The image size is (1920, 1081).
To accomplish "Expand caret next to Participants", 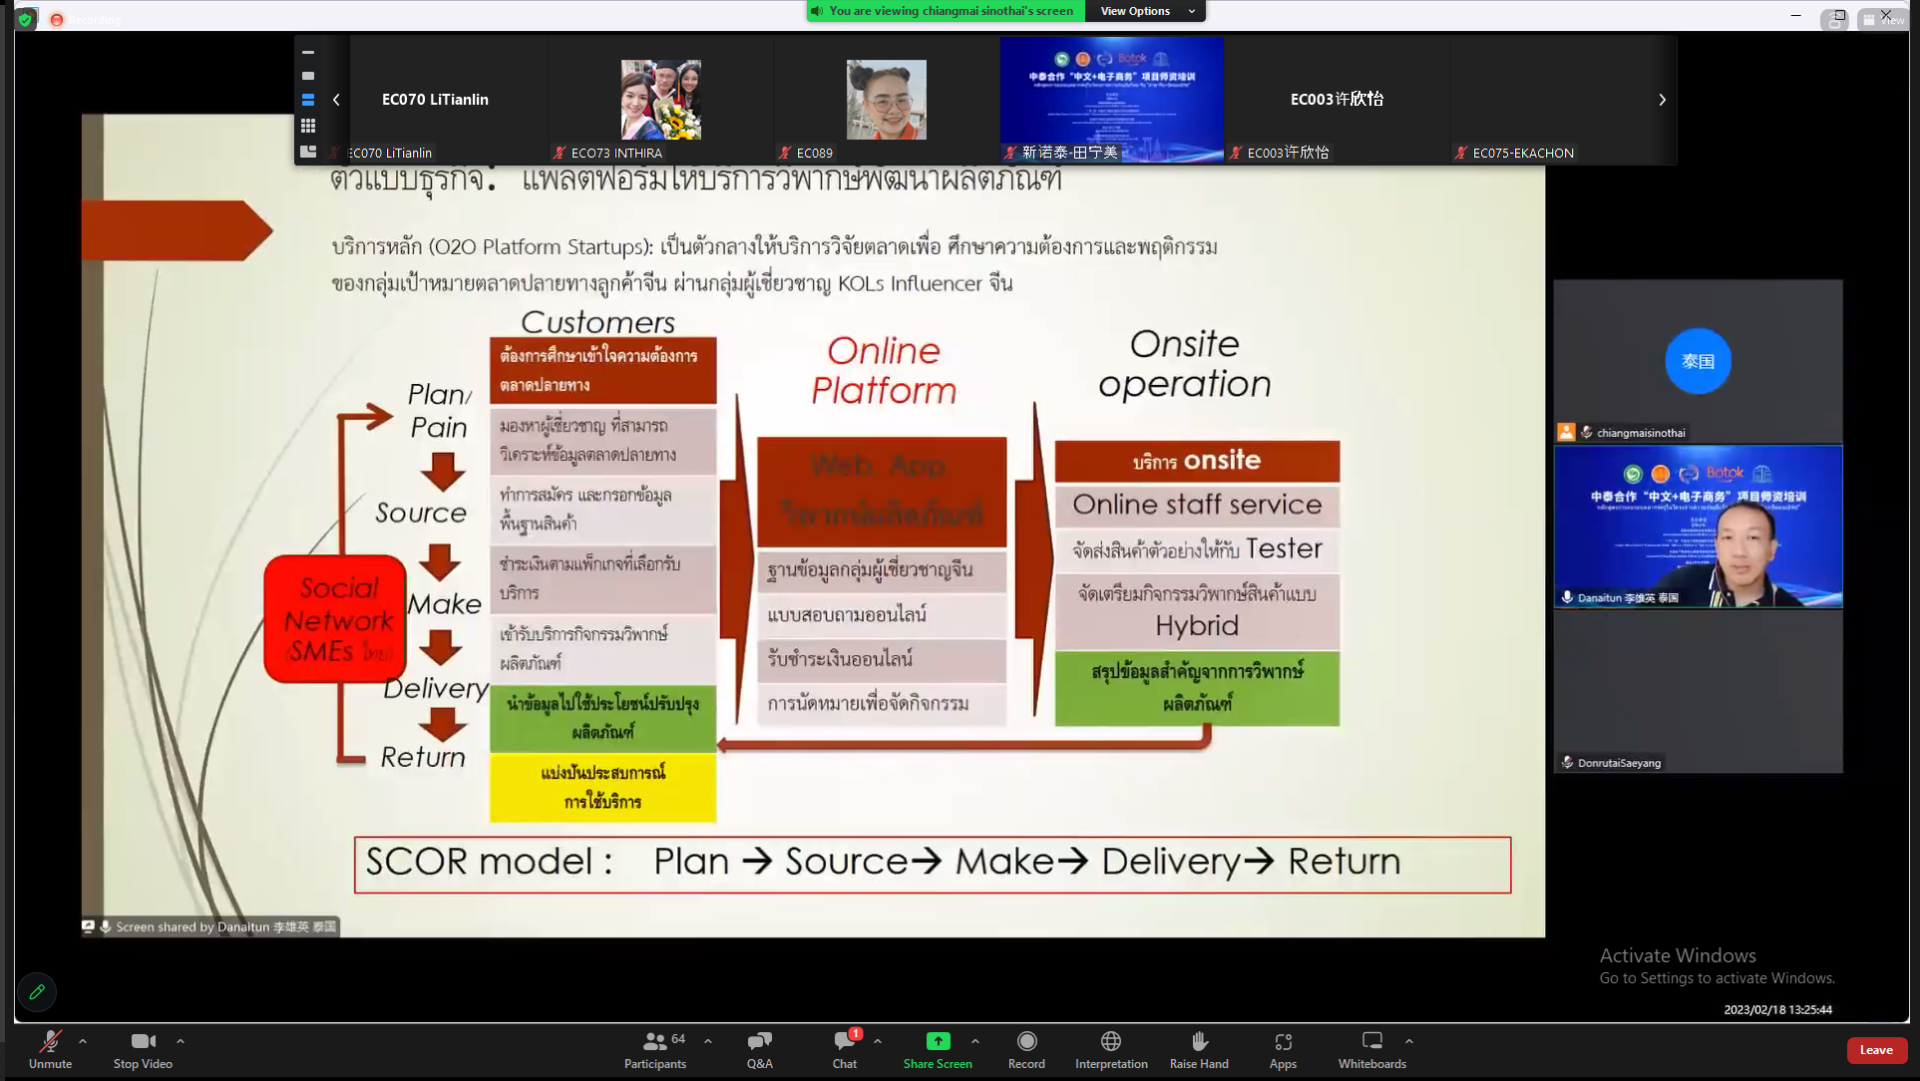I will [708, 1041].
